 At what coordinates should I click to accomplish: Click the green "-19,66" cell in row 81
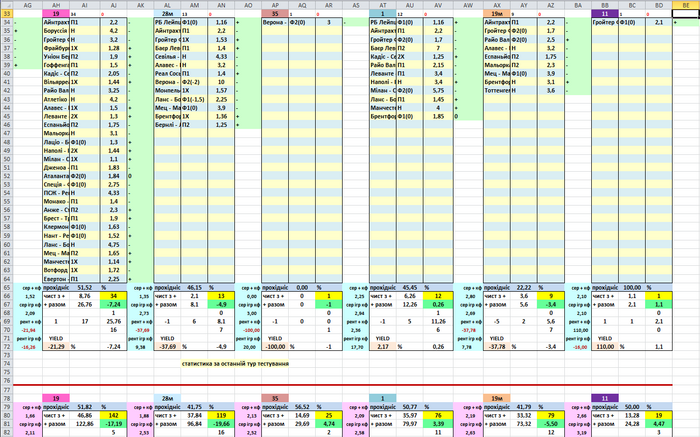pos(221,424)
